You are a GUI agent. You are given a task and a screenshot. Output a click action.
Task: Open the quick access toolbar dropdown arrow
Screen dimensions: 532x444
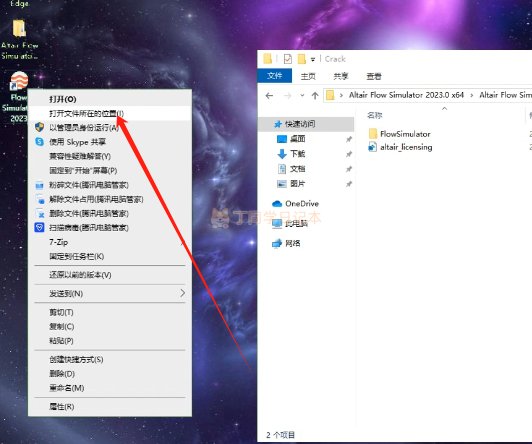pos(312,59)
